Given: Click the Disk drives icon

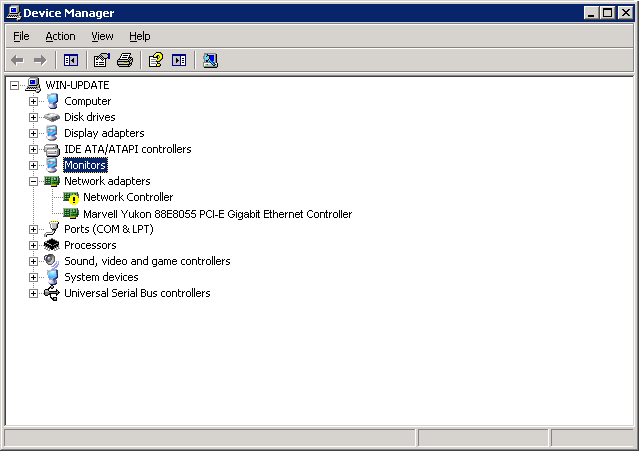Looking at the screenshot, I should coord(52,117).
